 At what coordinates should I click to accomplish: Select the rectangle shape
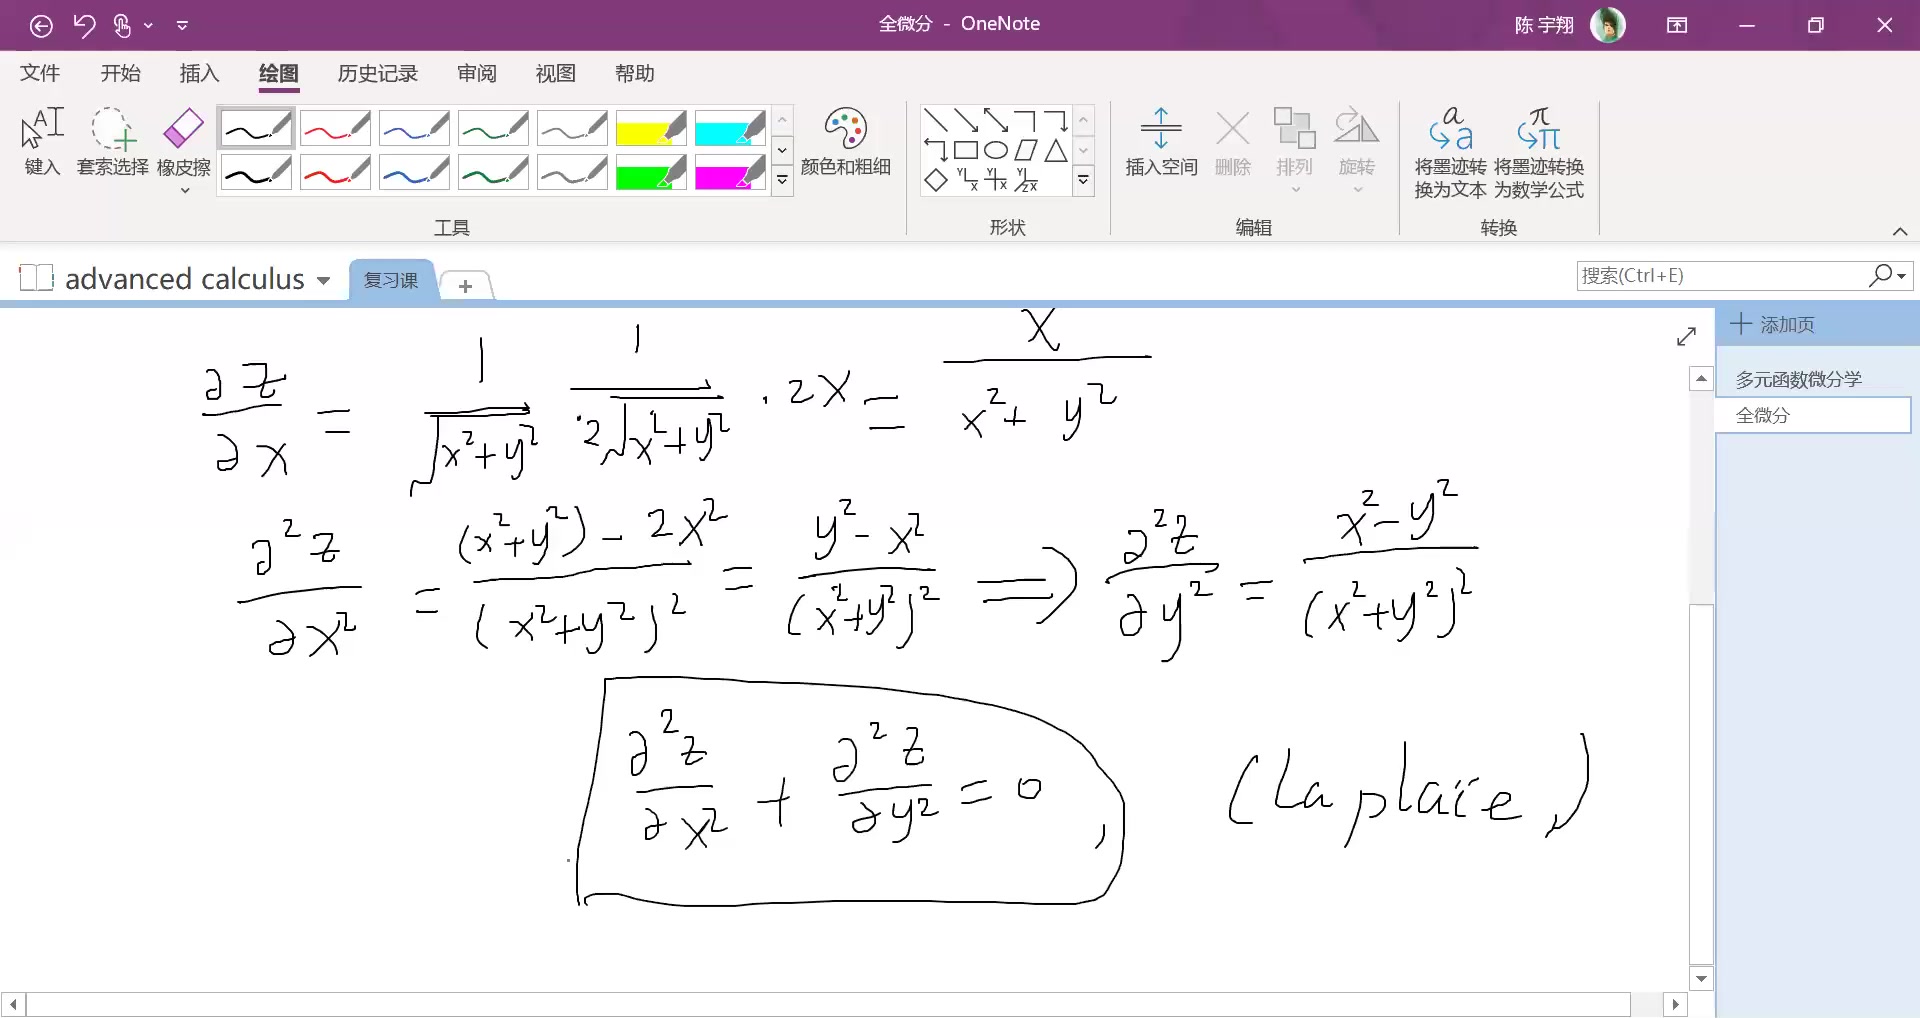point(965,151)
